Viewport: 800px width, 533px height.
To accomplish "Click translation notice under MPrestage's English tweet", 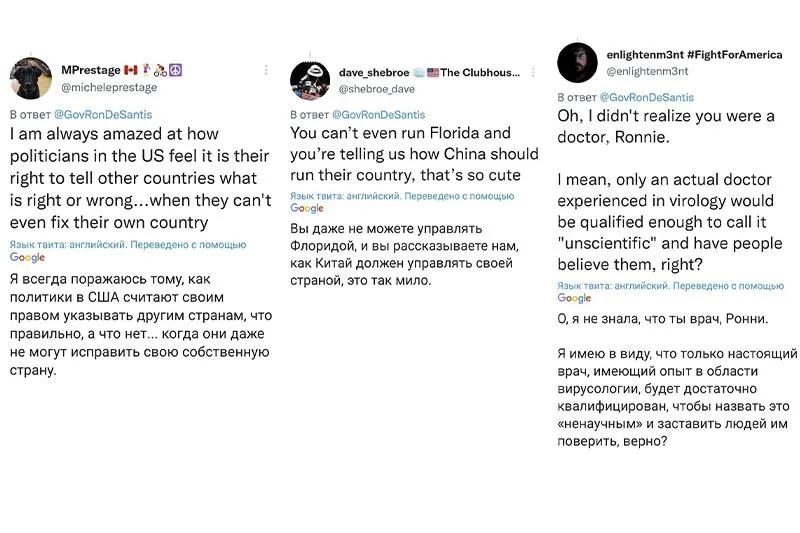I will tap(128, 245).
